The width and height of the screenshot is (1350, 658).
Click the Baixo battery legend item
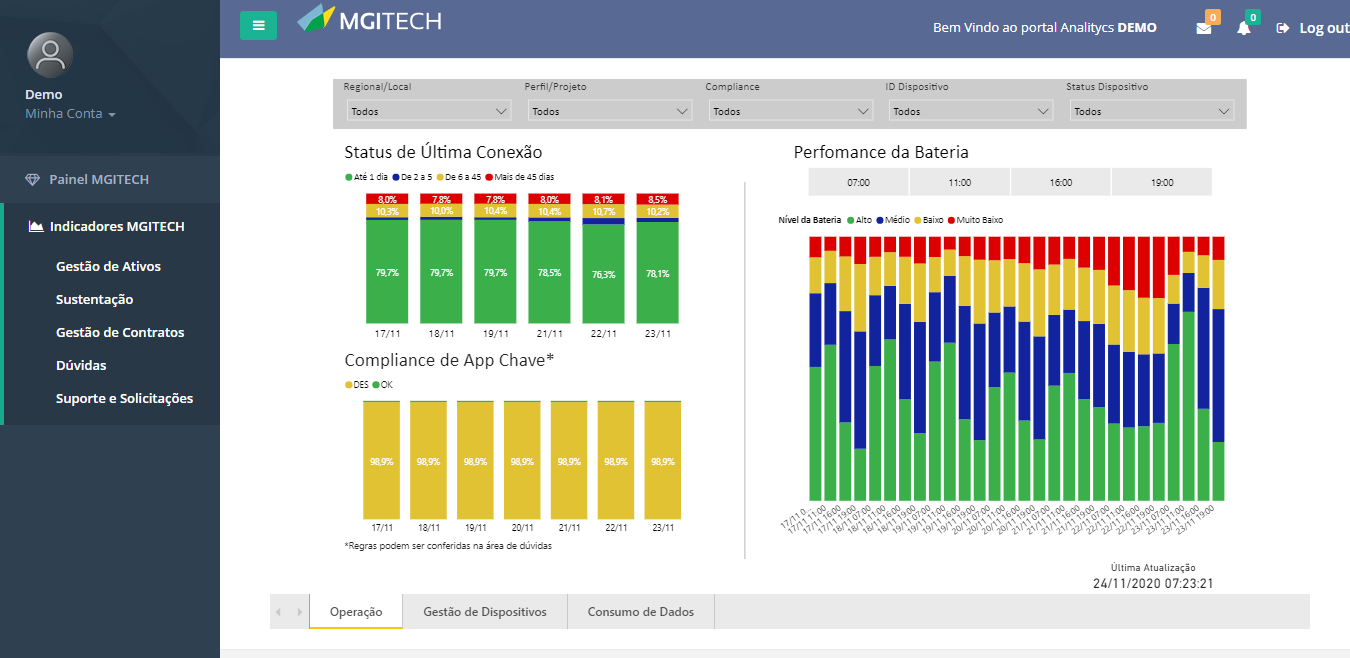coord(928,220)
